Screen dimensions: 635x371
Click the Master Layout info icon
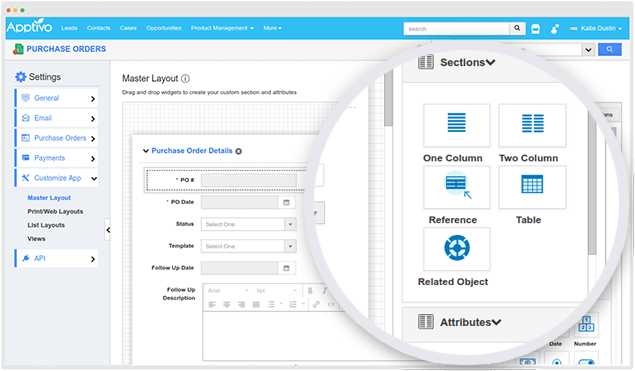coord(185,79)
